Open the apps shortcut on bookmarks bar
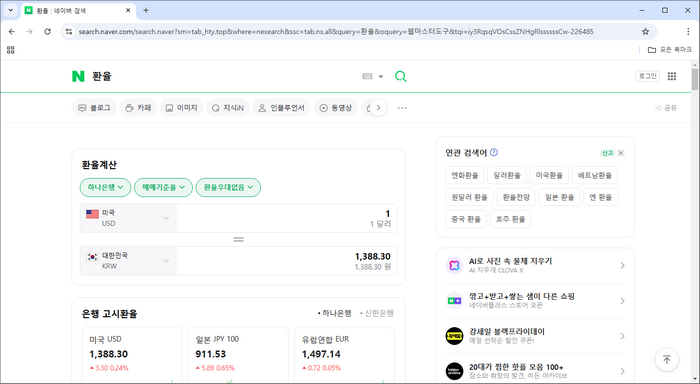This screenshot has height=384, width=700. click(11, 50)
